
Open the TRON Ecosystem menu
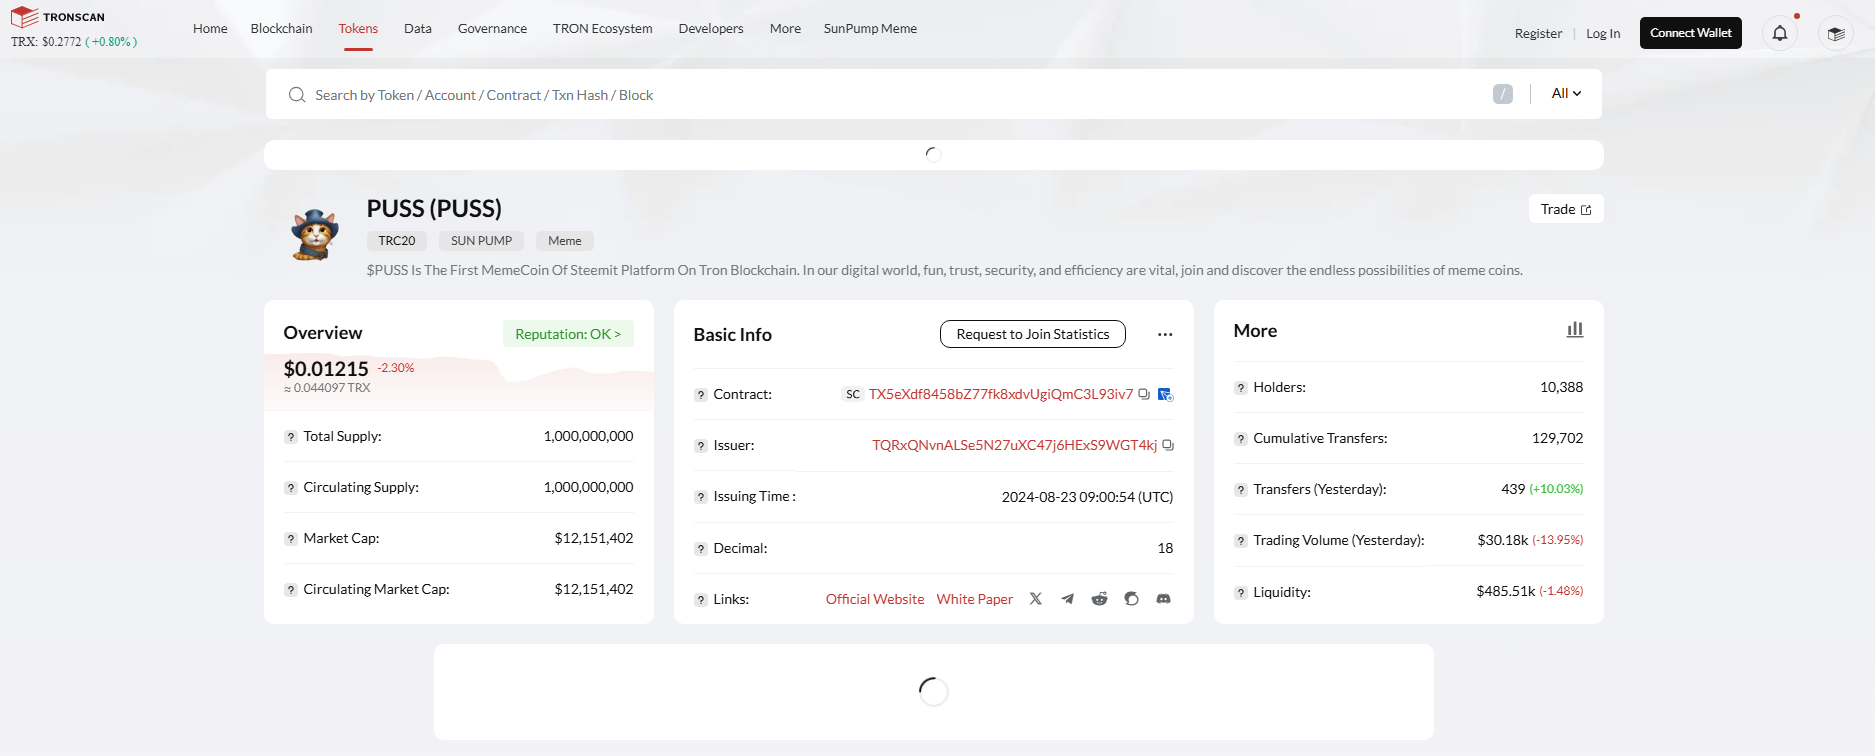[602, 28]
